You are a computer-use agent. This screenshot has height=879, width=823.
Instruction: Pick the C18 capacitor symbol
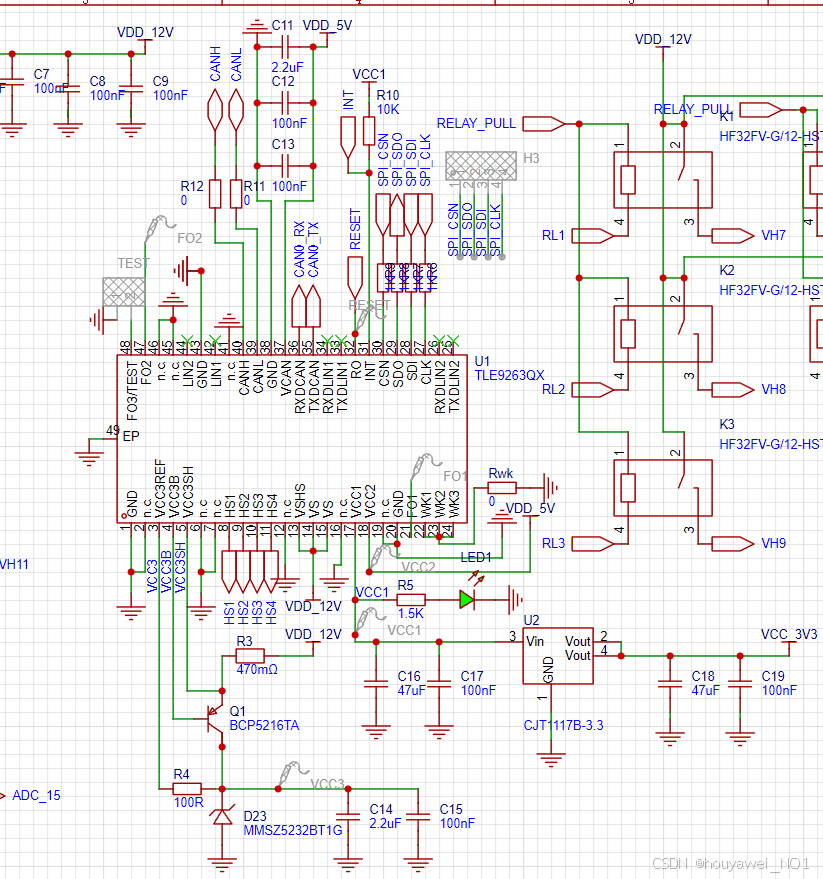[670, 684]
